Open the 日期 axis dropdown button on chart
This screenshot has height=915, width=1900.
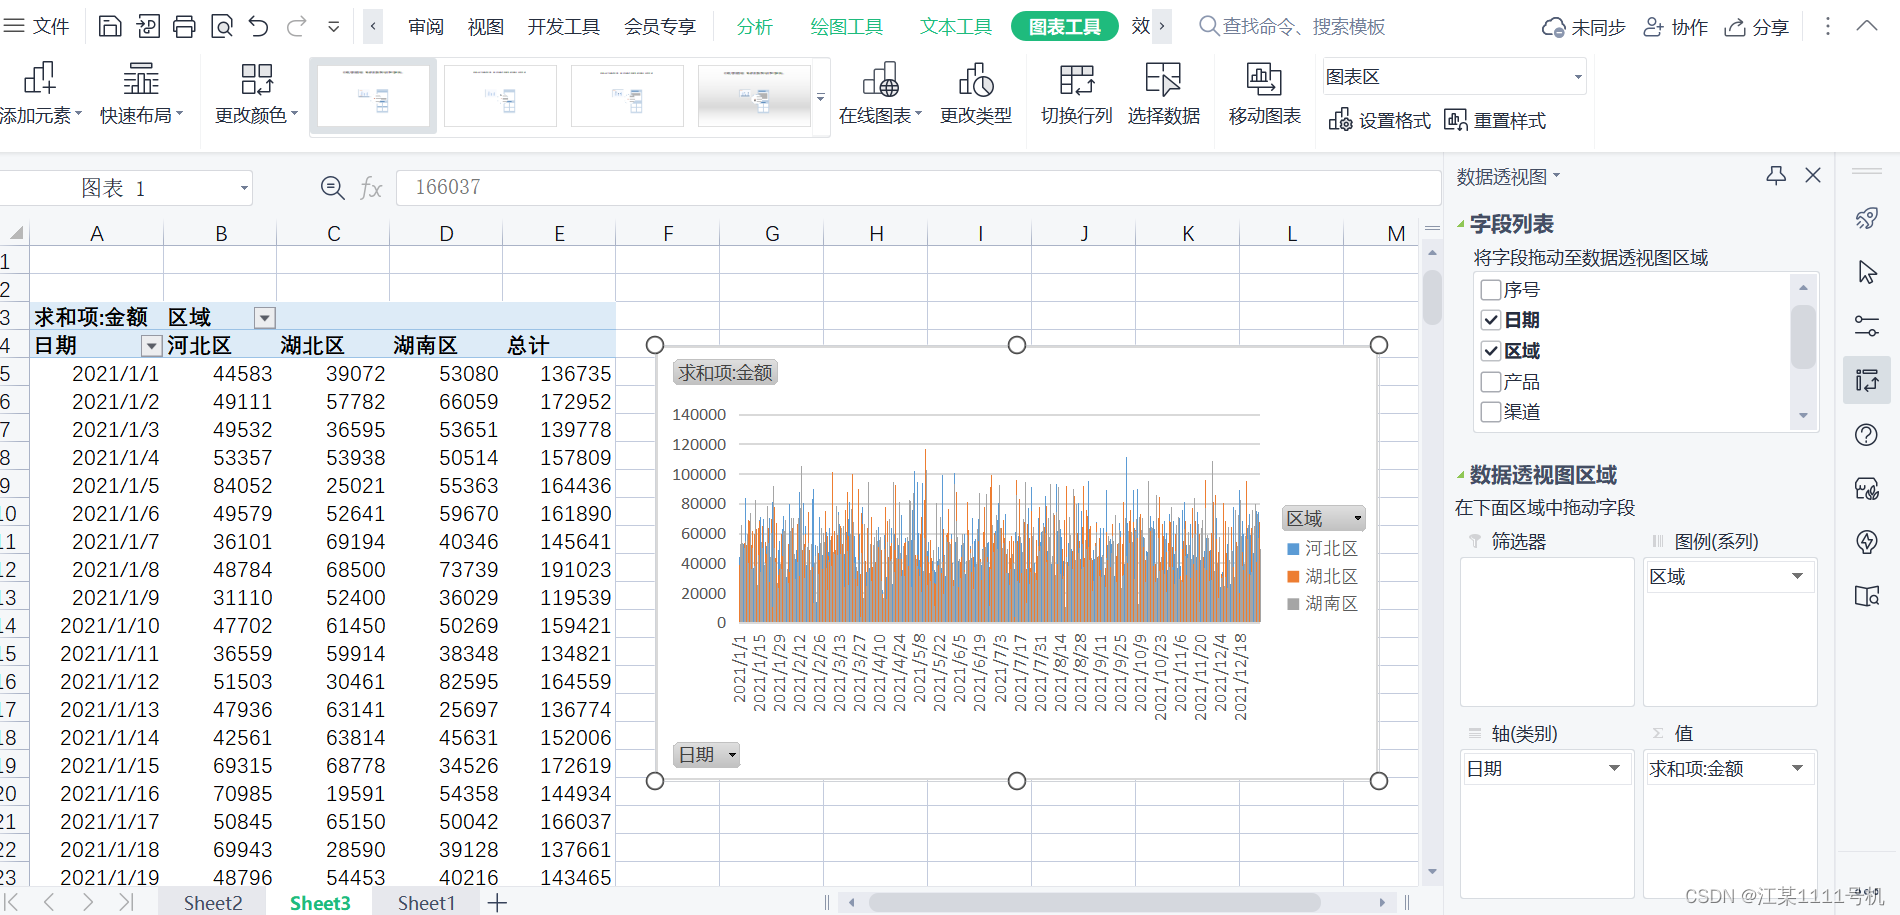(x=707, y=755)
